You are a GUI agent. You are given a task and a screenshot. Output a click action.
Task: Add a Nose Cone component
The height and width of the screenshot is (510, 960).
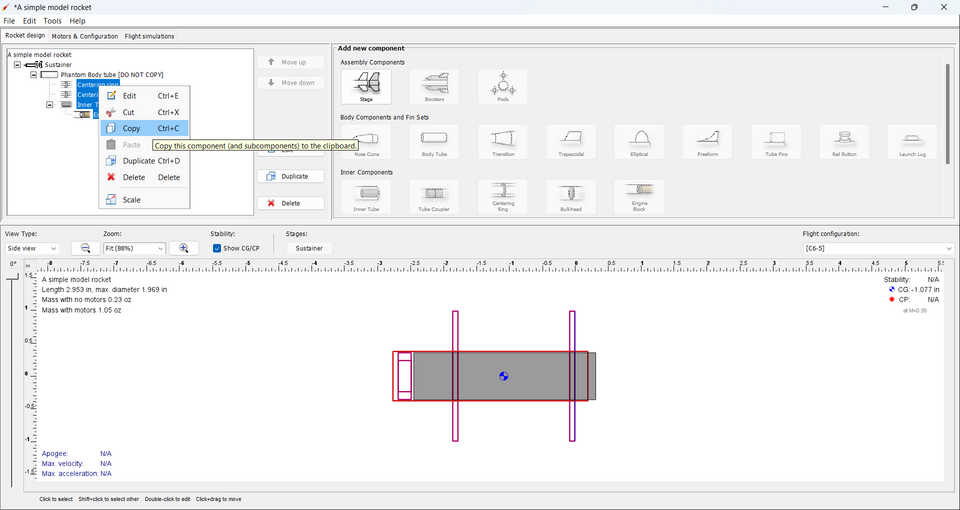click(366, 142)
